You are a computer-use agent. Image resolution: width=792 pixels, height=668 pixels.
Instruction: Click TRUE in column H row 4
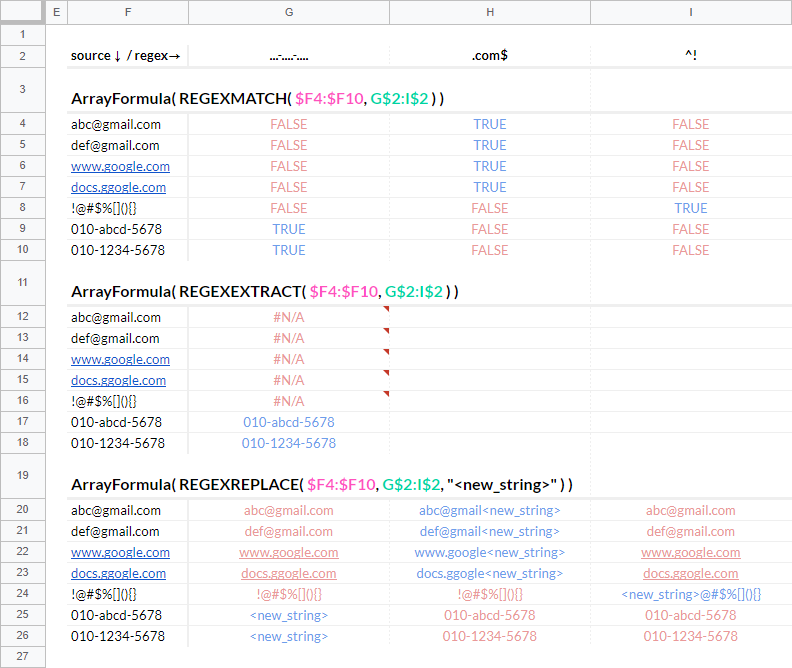pyautogui.click(x=490, y=124)
